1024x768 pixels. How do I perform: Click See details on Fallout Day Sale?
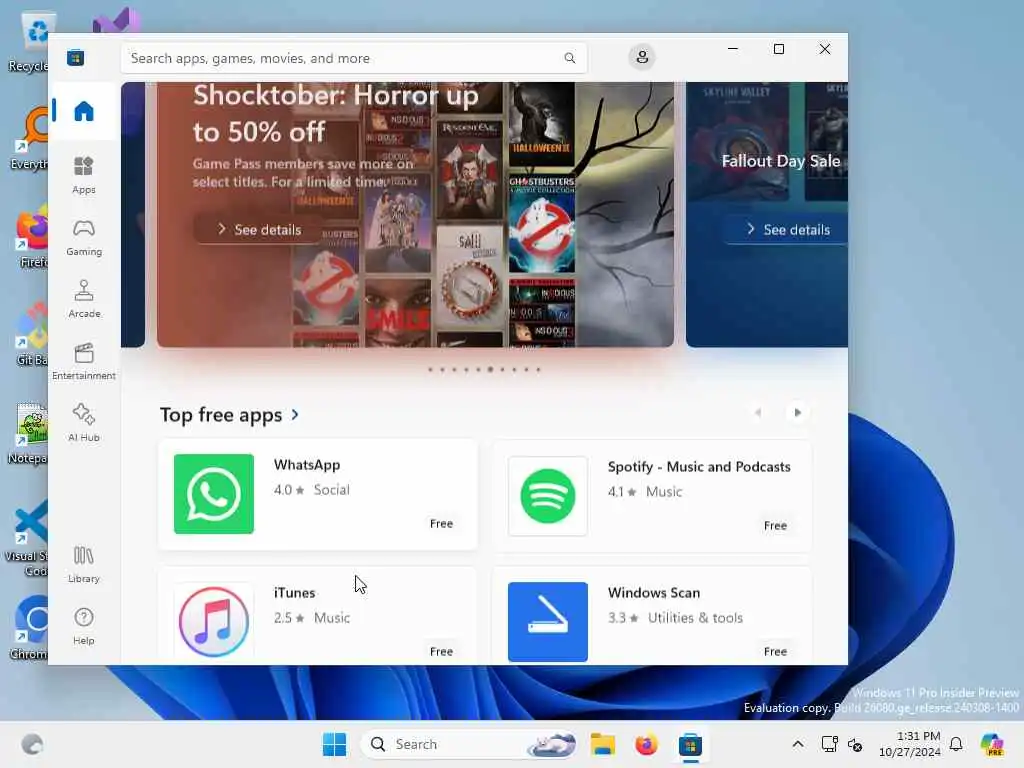788,229
